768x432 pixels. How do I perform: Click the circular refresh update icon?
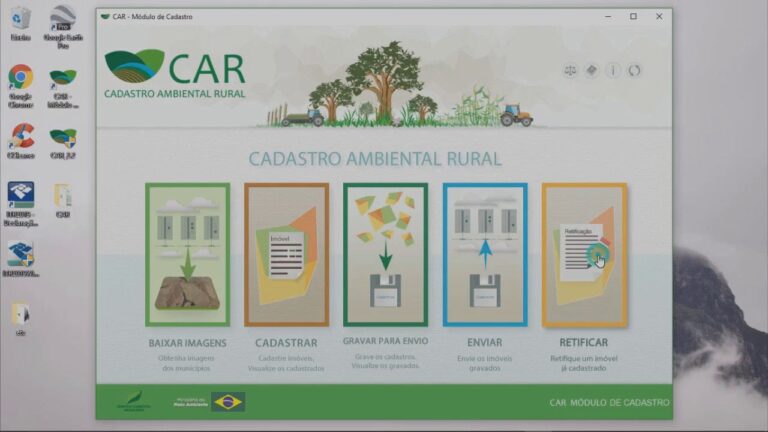click(634, 71)
